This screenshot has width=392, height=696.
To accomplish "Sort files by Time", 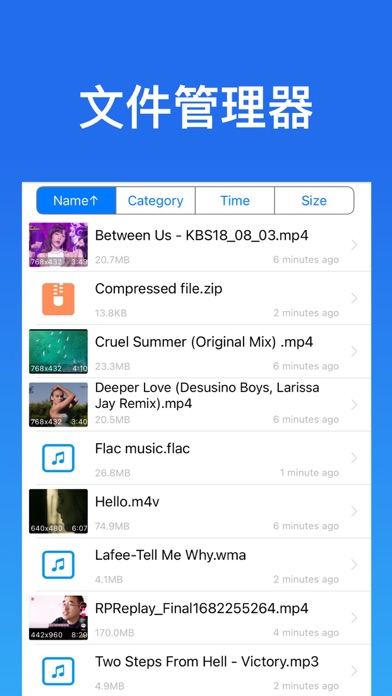I will pos(235,201).
